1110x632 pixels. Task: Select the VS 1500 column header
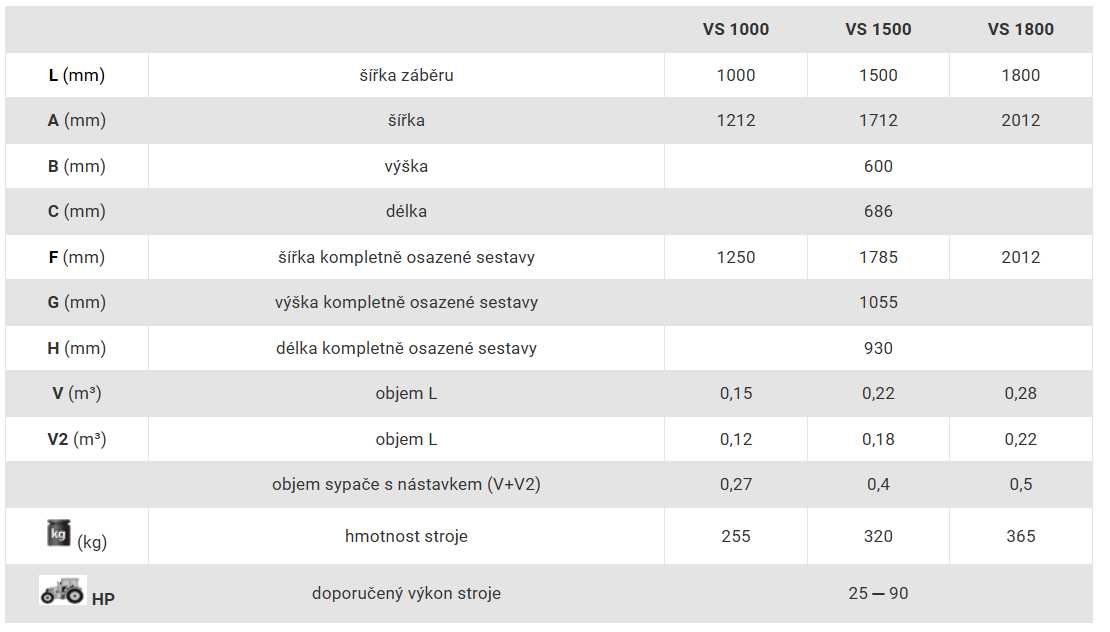point(878,29)
